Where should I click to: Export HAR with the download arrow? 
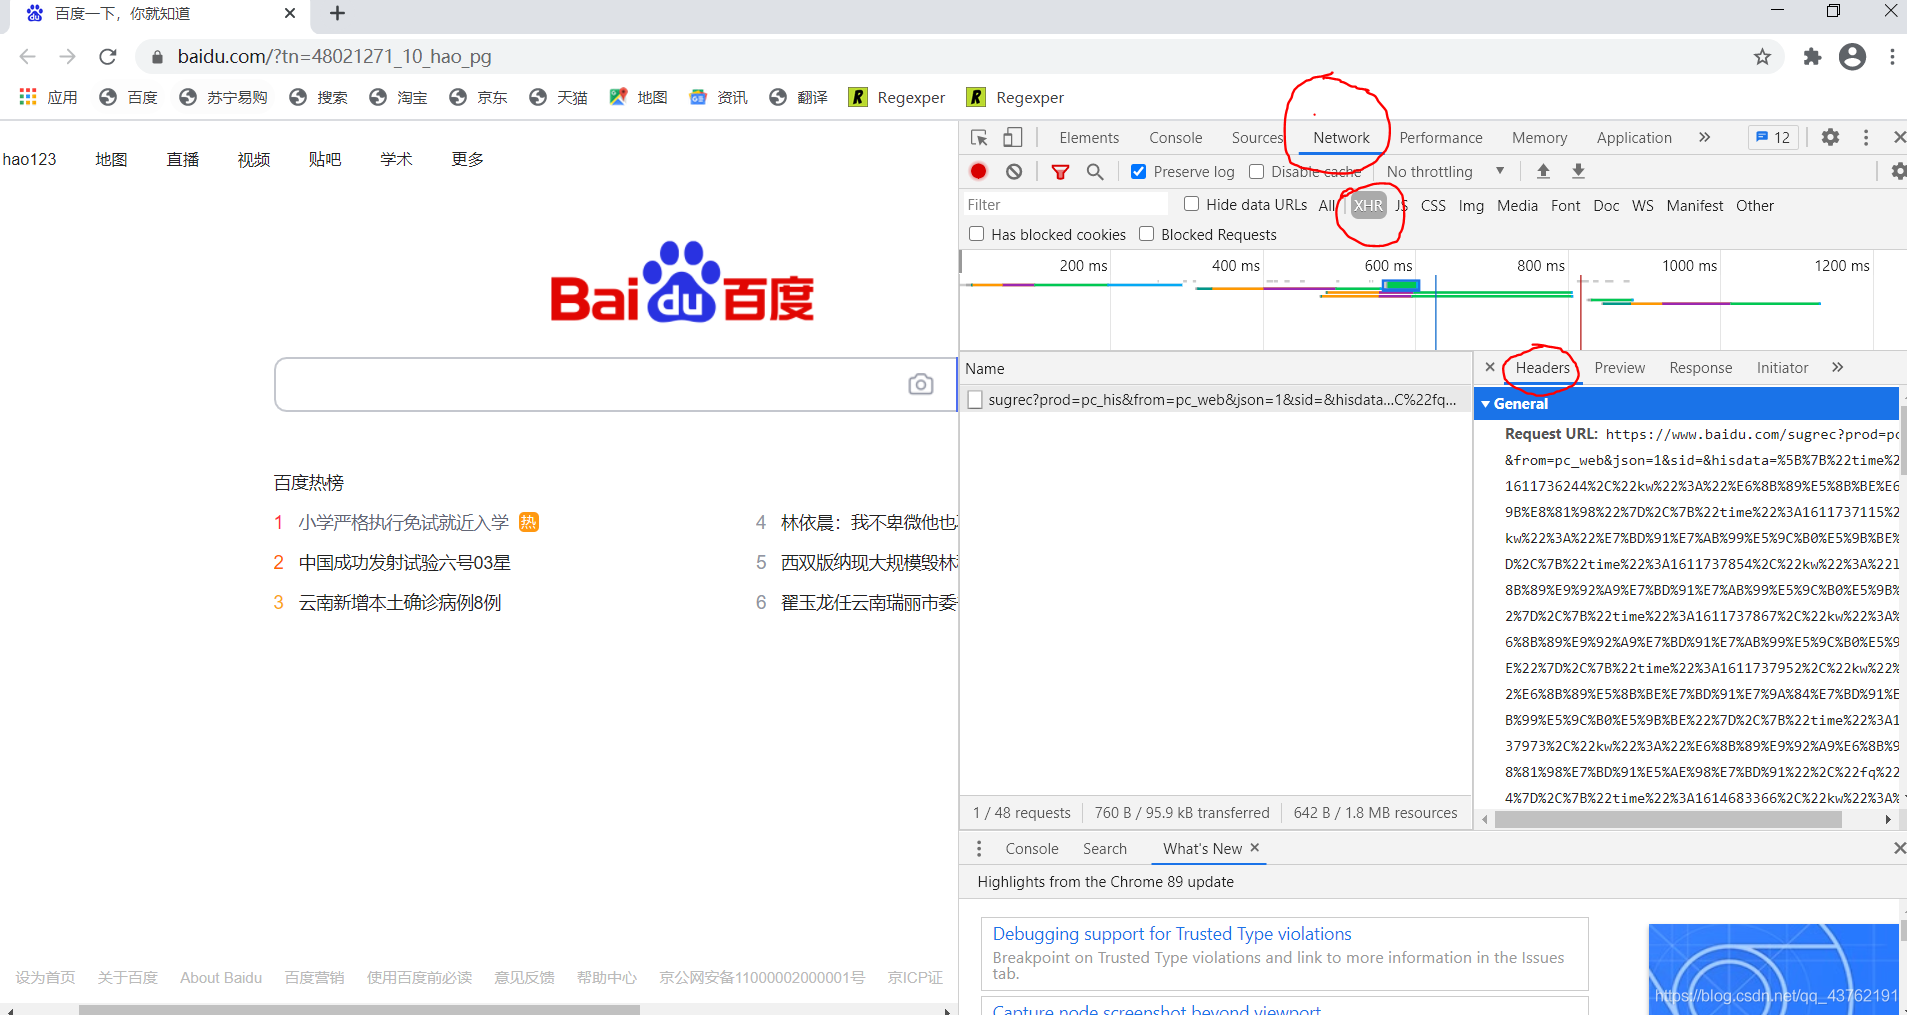tap(1578, 172)
